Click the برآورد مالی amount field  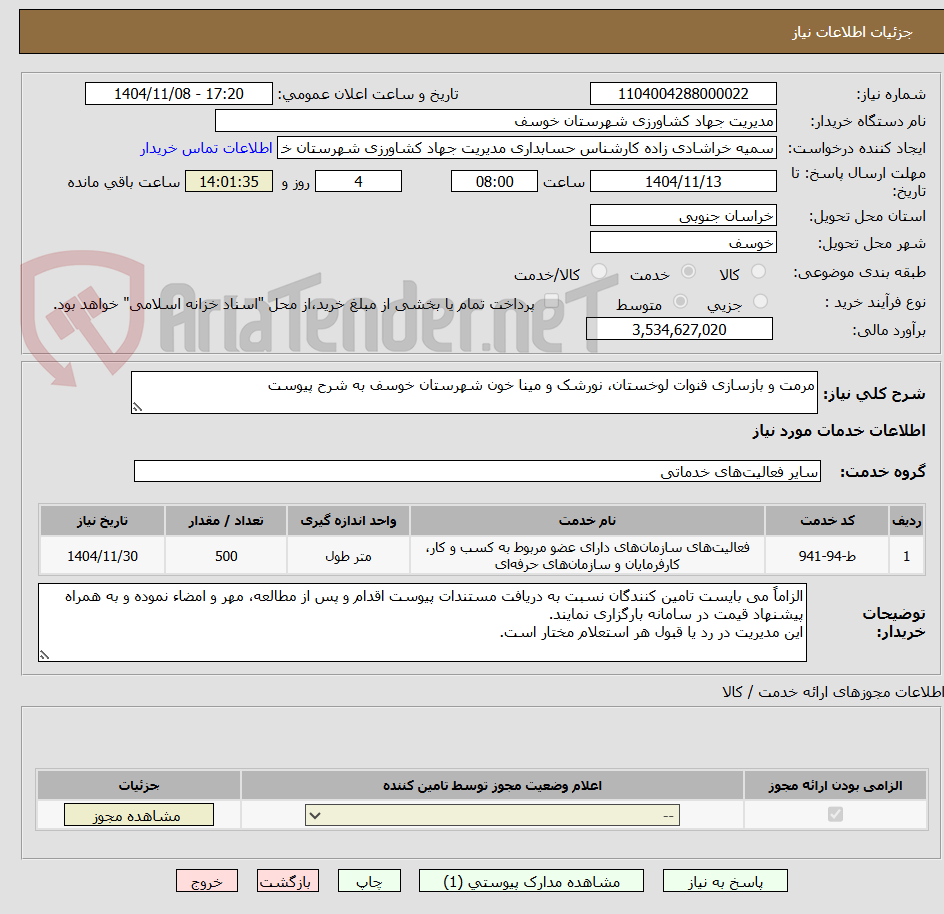click(679, 329)
